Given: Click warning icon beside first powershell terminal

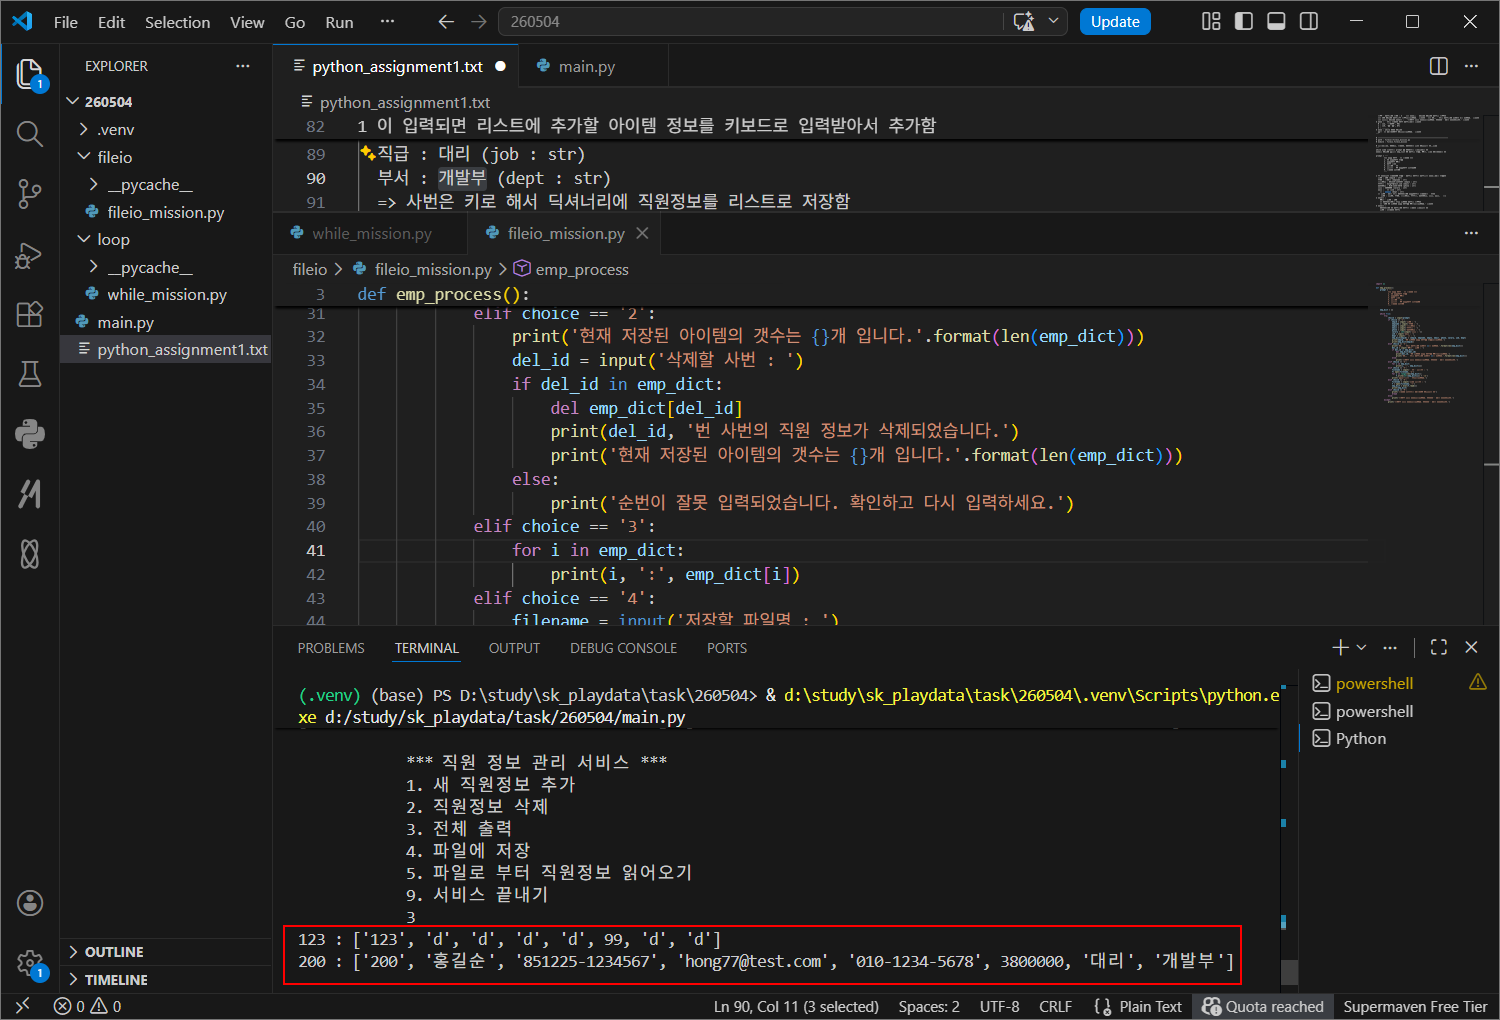Looking at the screenshot, I should pyautogui.click(x=1477, y=682).
